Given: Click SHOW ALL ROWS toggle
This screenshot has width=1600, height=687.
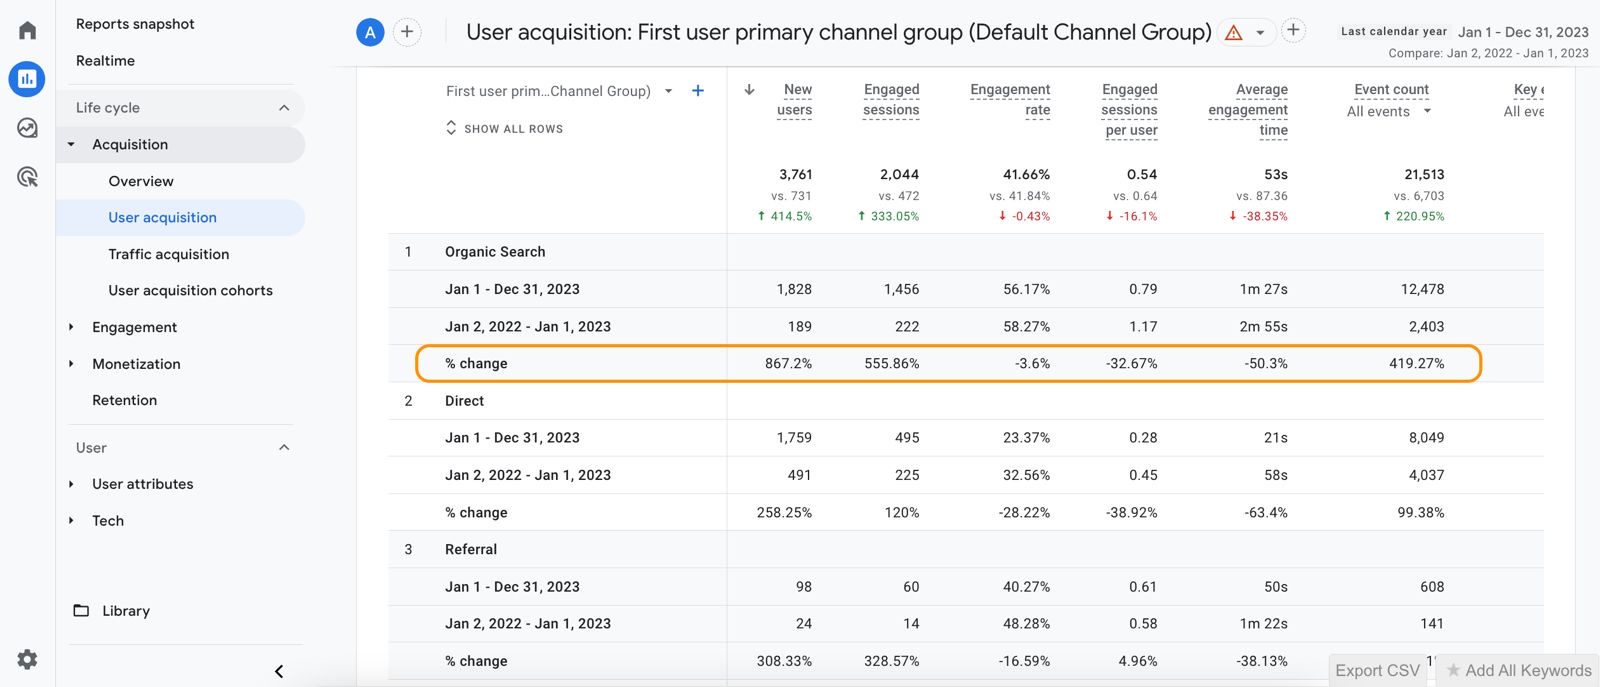Looking at the screenshot, I should click(505, 129).
